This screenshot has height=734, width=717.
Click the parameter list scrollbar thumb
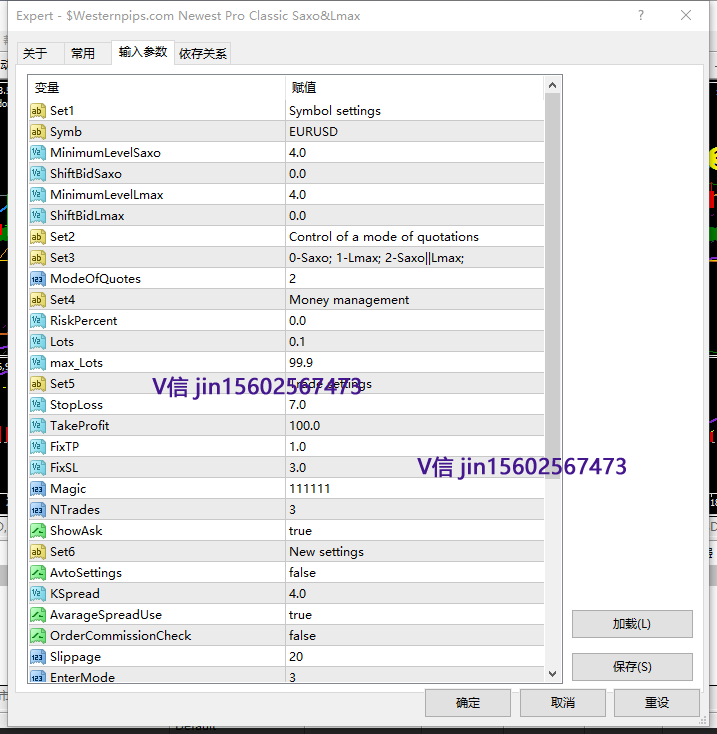552,286
